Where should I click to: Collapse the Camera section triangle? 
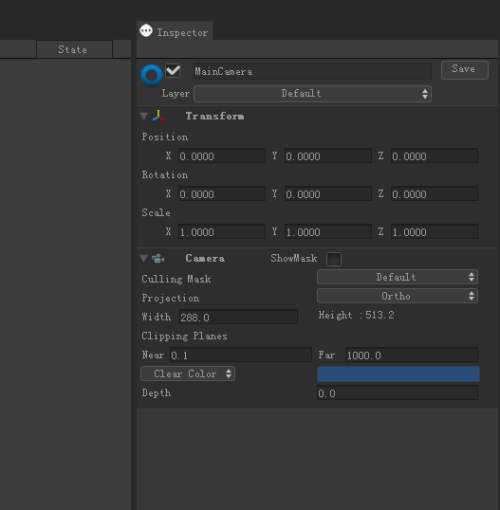coord(144,259)
